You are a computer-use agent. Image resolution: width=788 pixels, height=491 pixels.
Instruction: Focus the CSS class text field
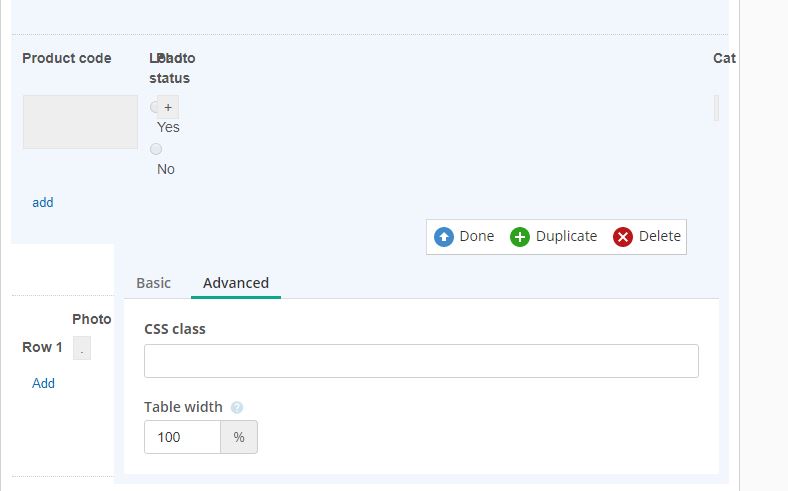421,361
